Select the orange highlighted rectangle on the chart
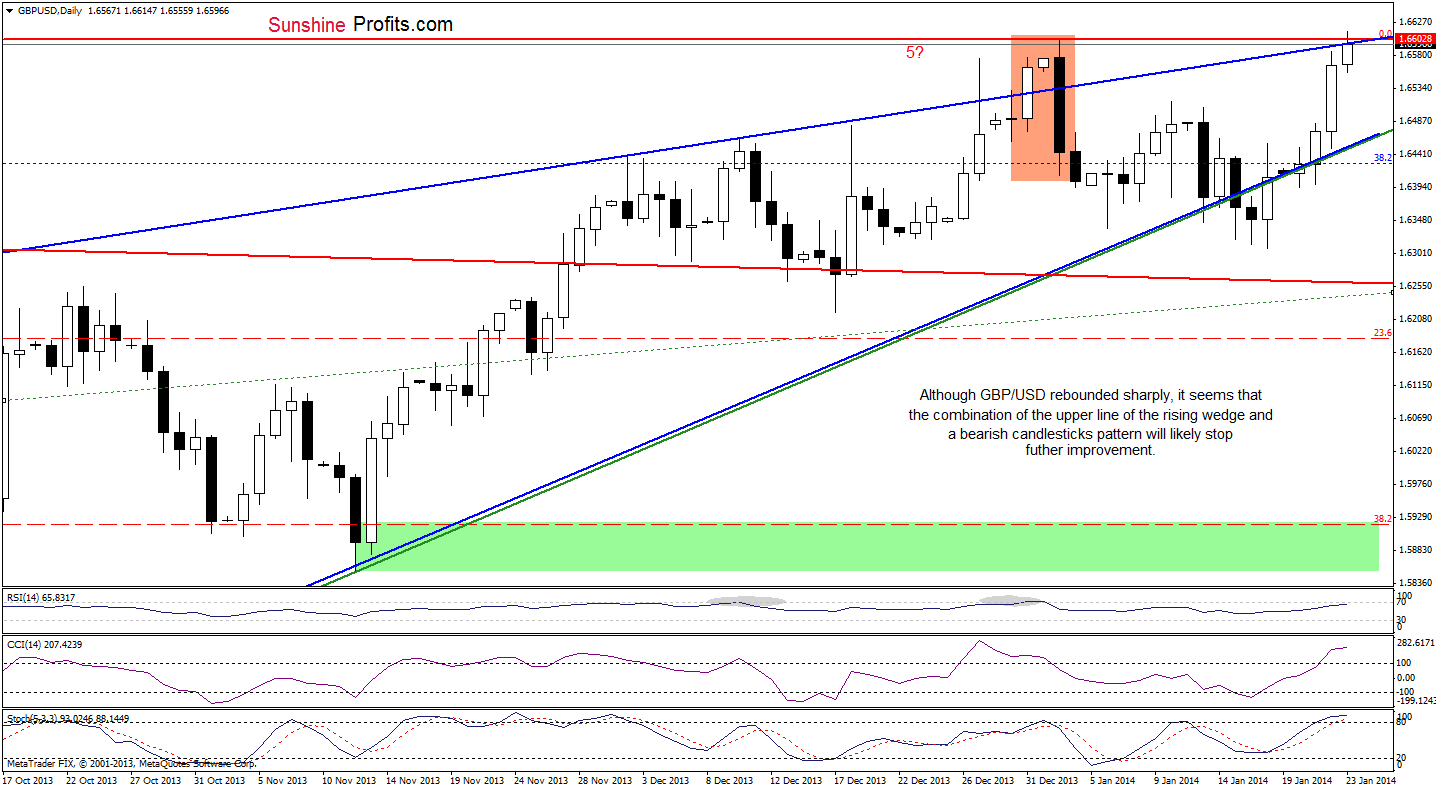 [1043, 108]
